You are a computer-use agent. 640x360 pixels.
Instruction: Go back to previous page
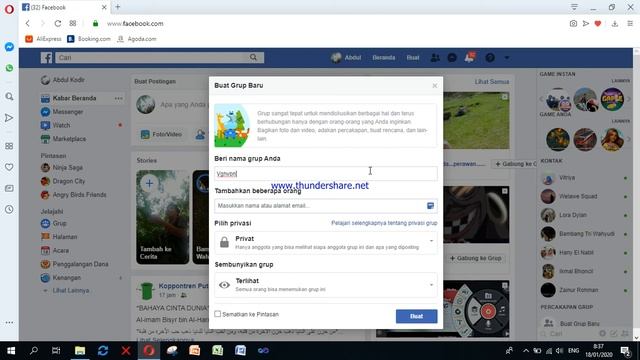click(28, 24)
